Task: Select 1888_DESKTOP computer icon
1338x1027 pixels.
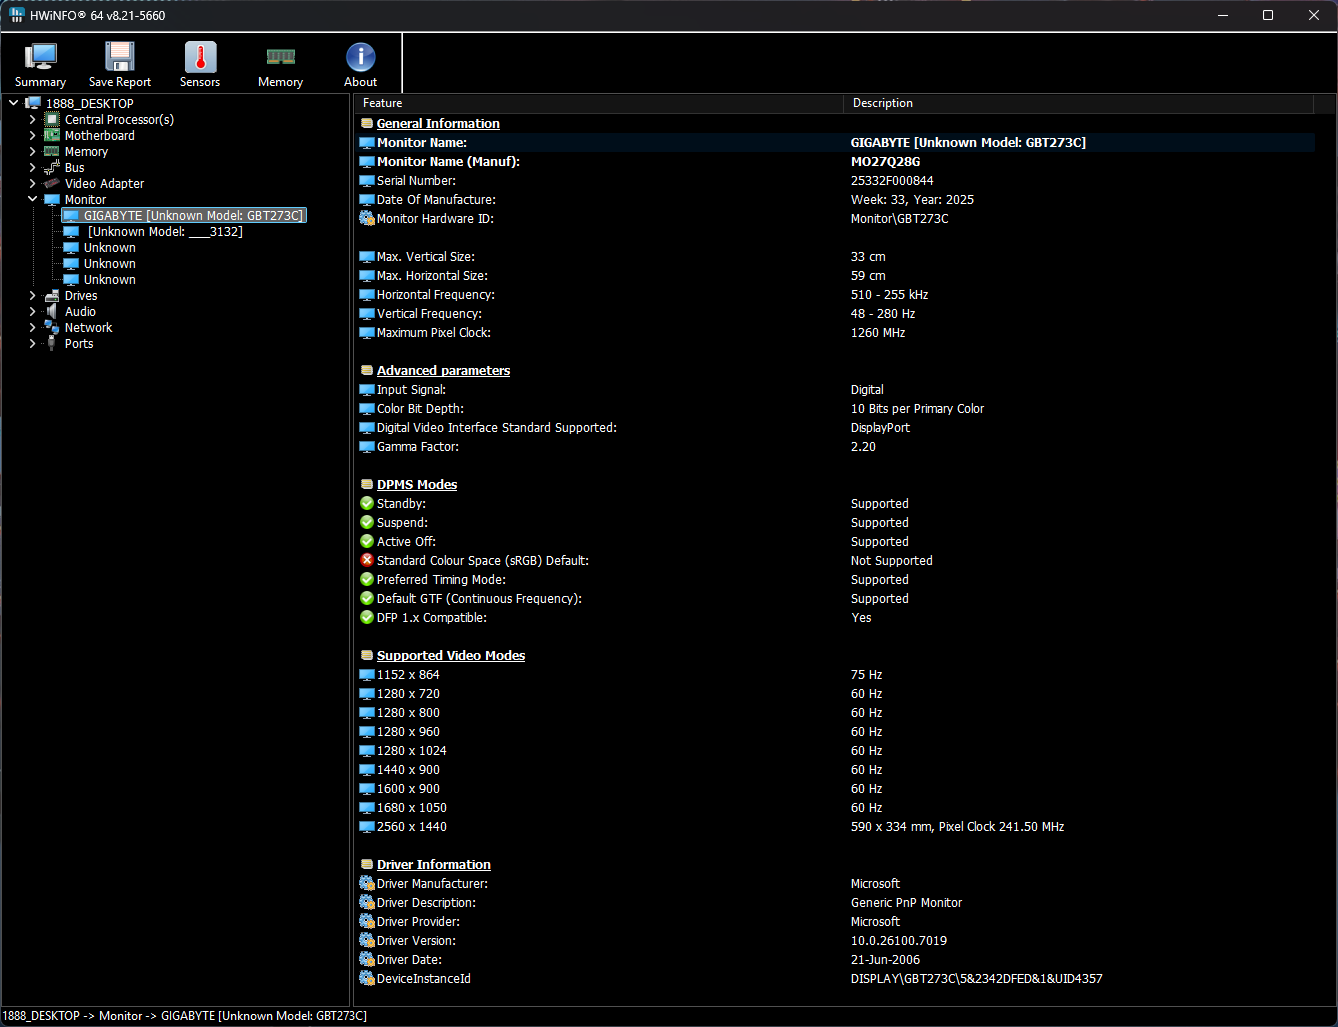Action: pos(33,103)
